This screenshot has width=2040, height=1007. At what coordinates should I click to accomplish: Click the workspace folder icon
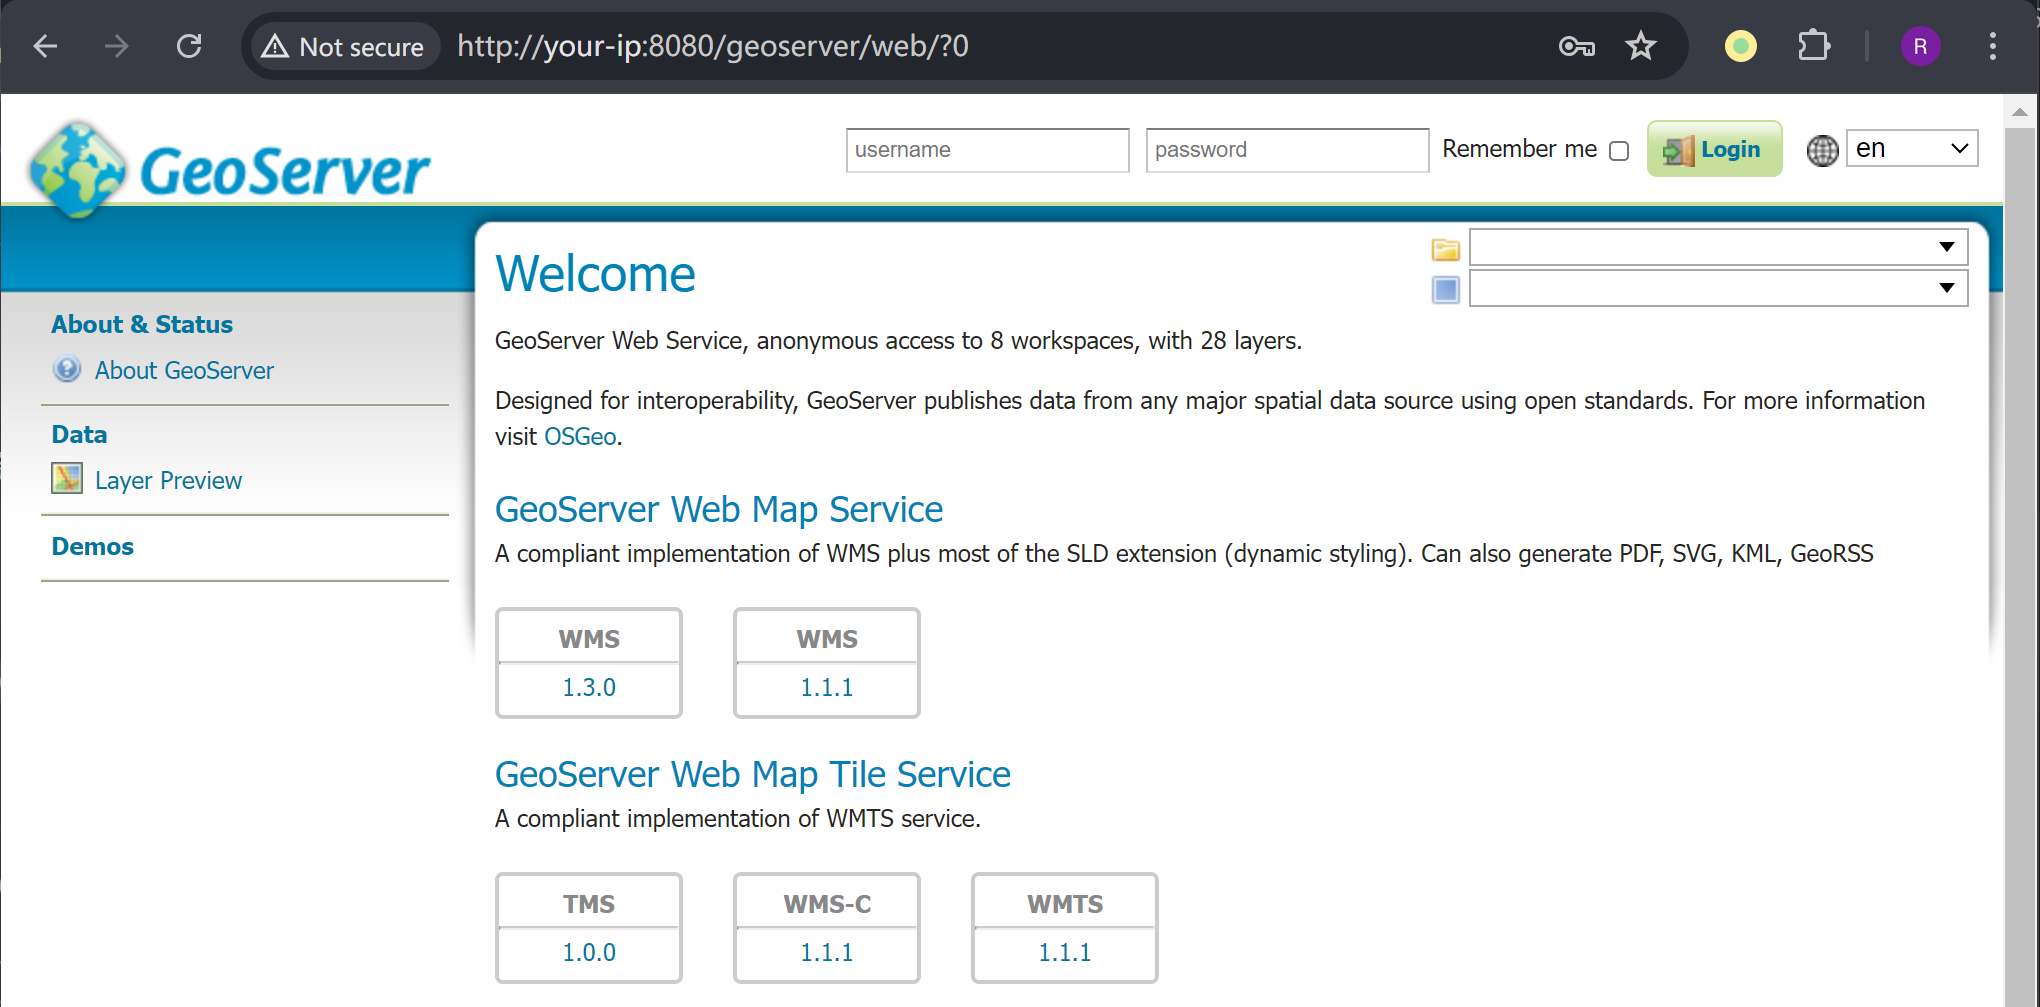tap(1445, 249)
